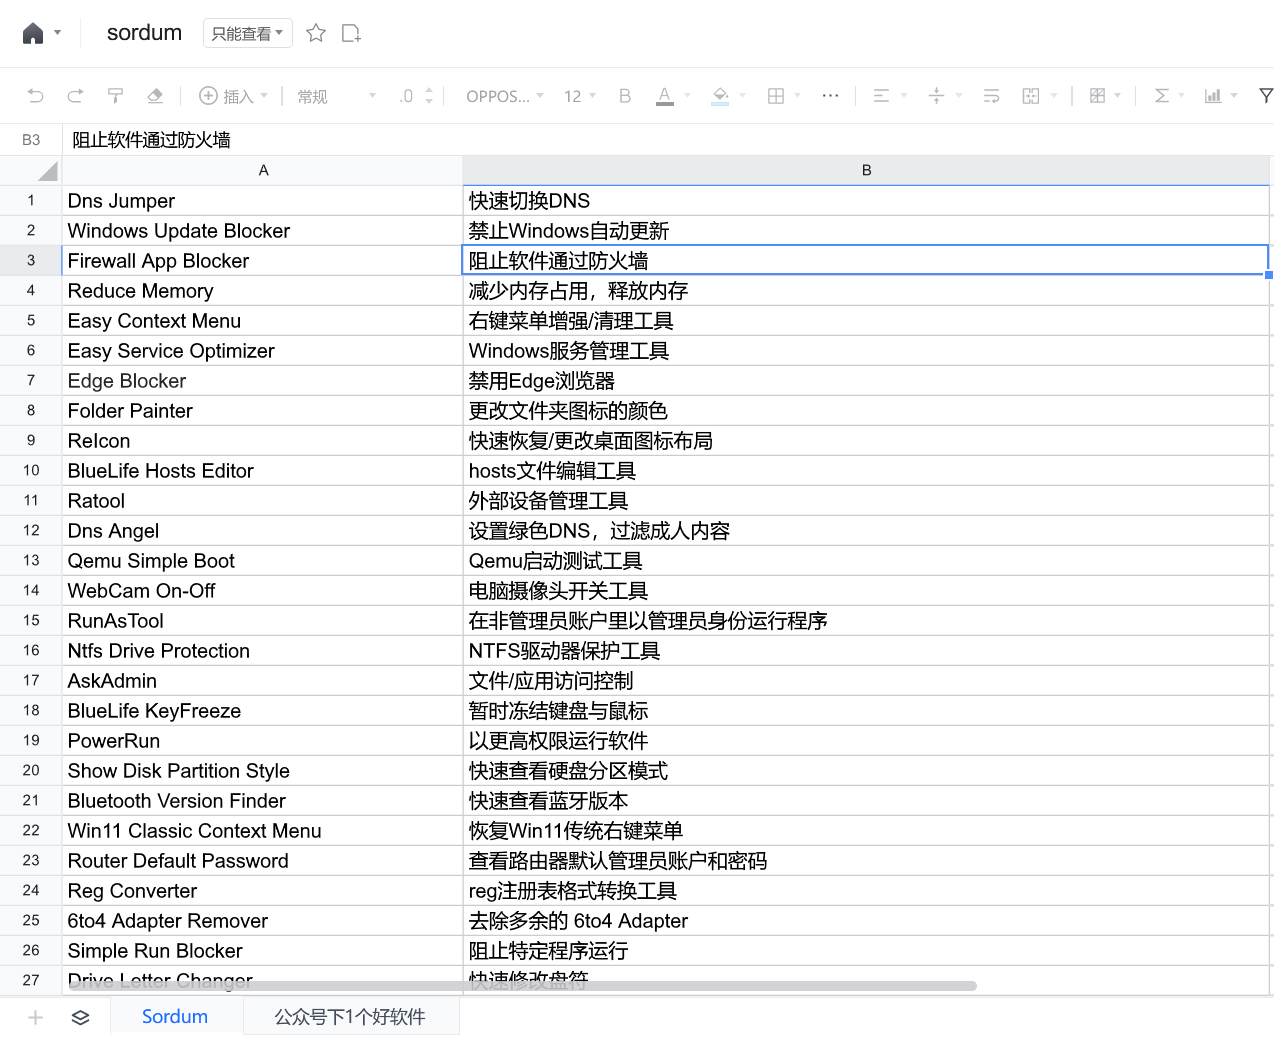The image size is (1274, 1037).
Task: Open the more options ellipsis
Action: point(830,96)
